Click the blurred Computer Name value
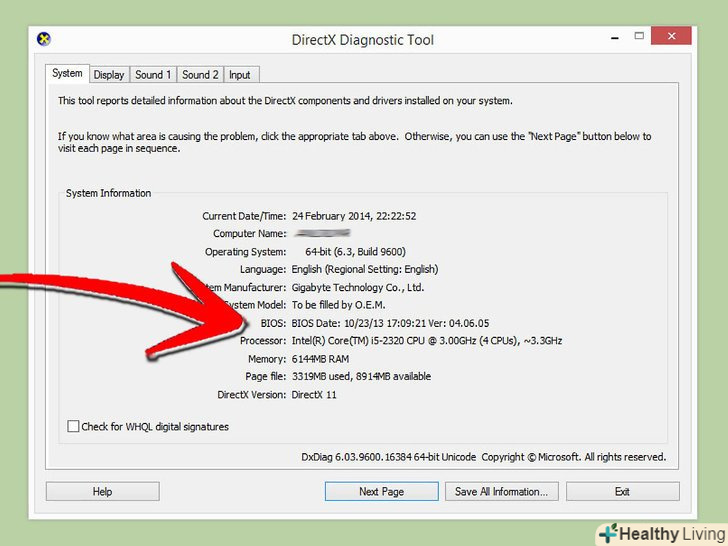The width and height of the screenshot is (728, 546). (320, 234)
